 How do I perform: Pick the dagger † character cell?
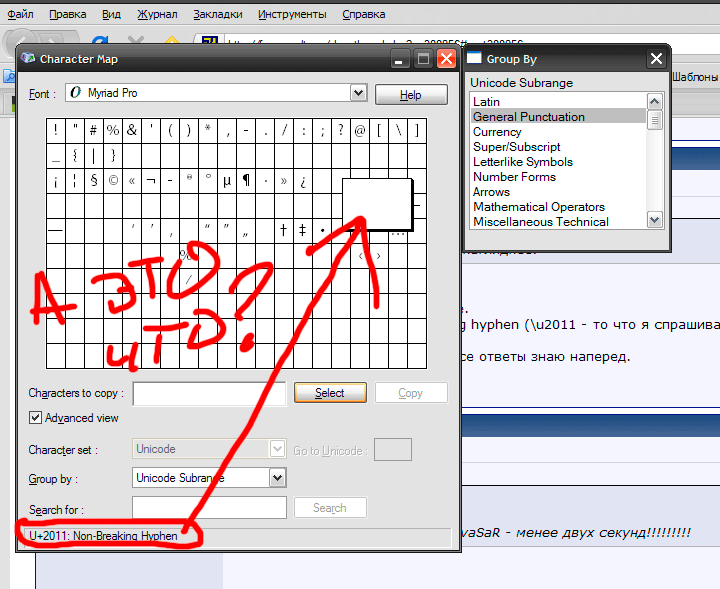tap(284, 230)
